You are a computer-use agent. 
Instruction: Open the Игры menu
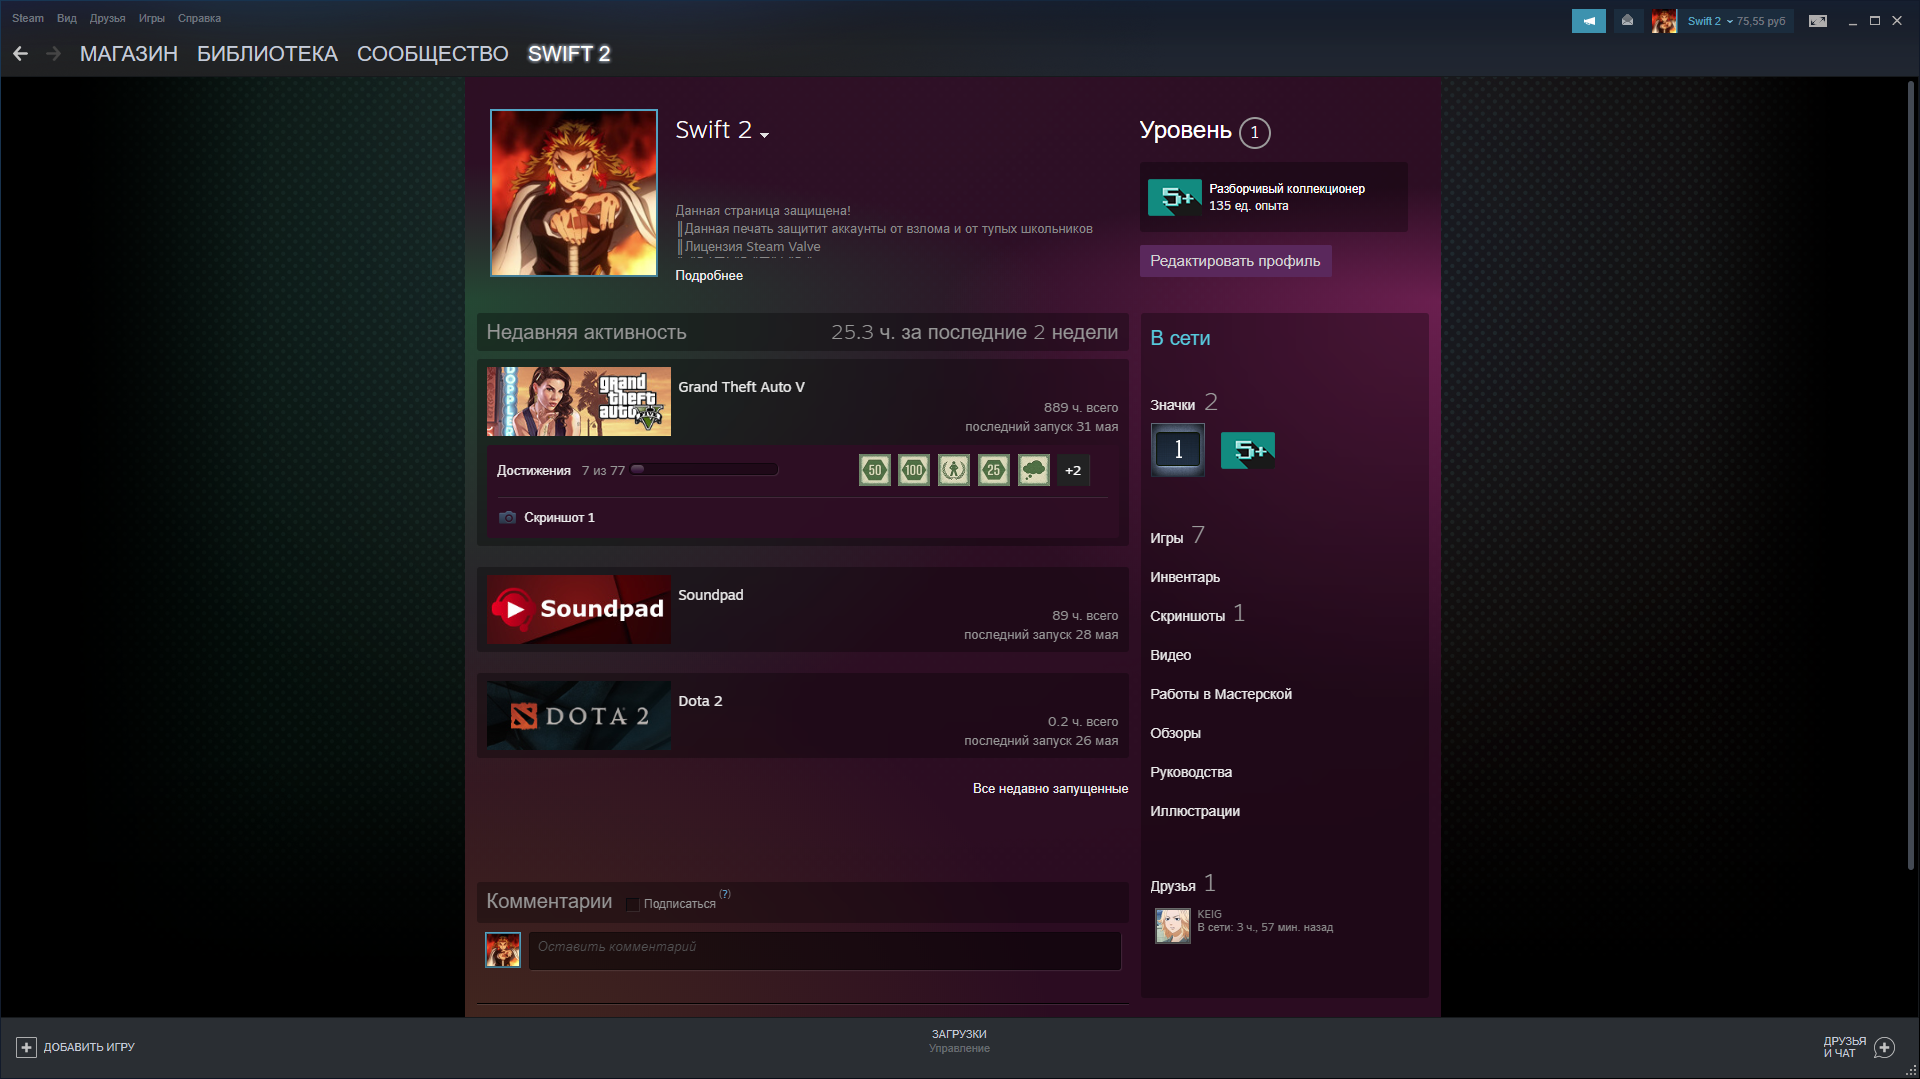152,18
